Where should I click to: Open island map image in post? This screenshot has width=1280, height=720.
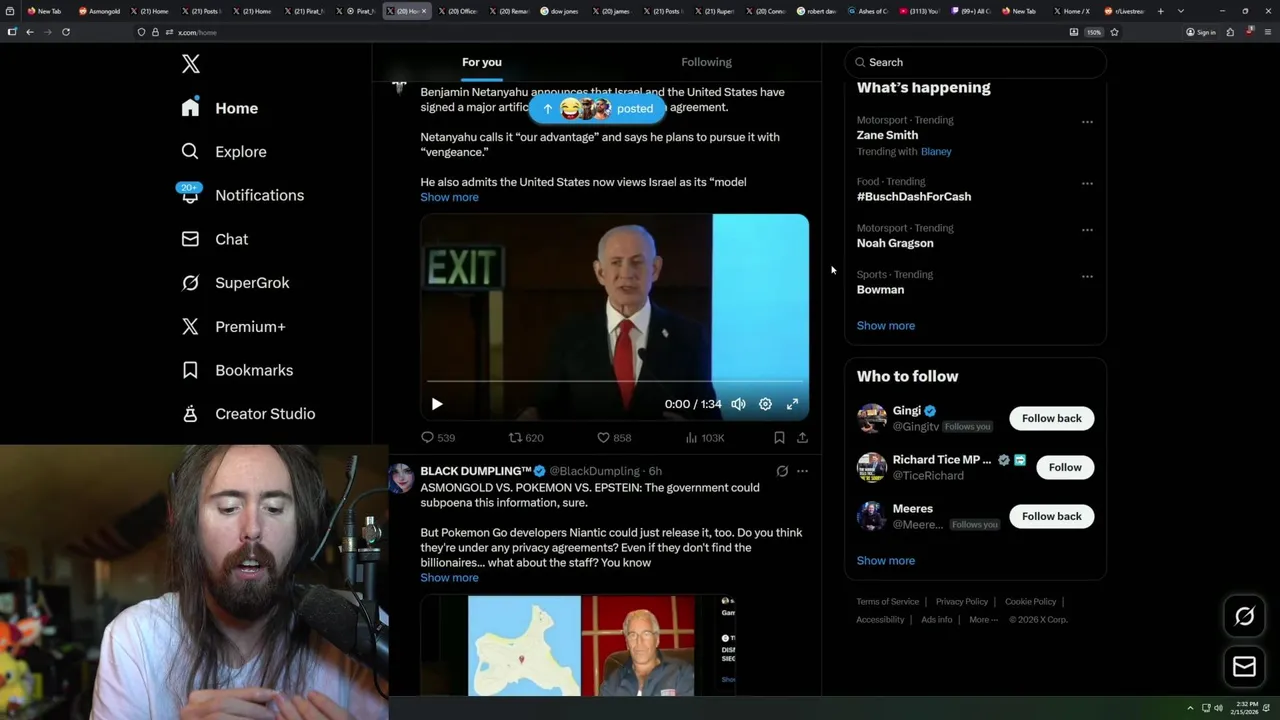click(x=524, y=645)
